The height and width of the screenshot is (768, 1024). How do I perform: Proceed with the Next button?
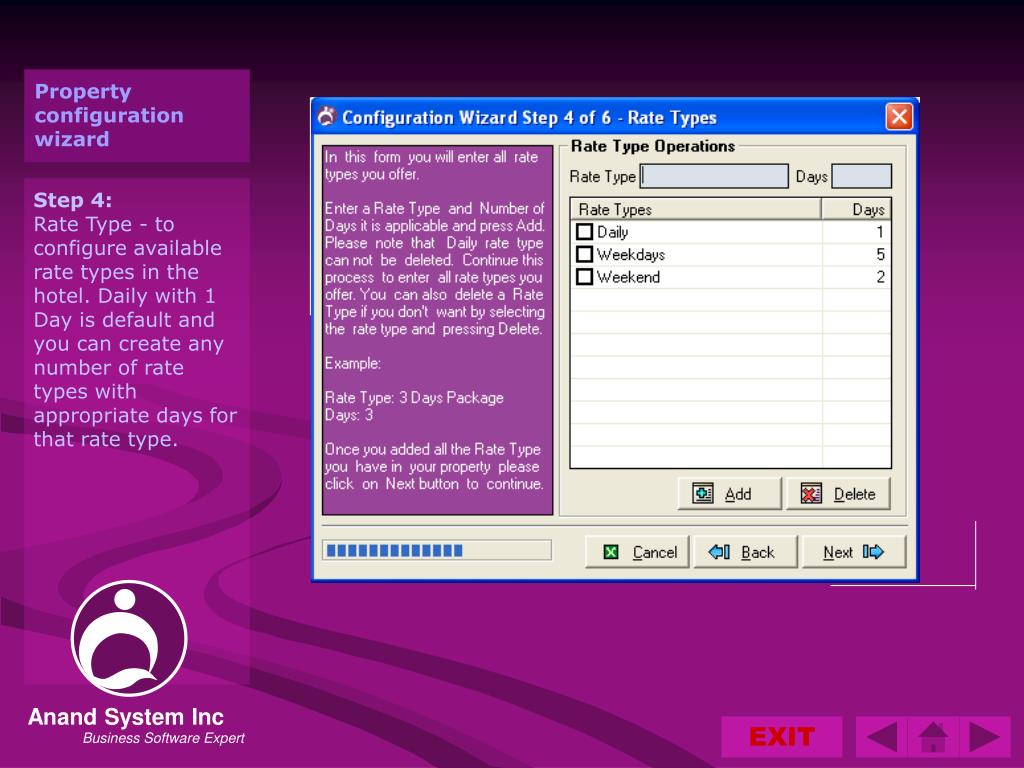(x=854, y=552)
